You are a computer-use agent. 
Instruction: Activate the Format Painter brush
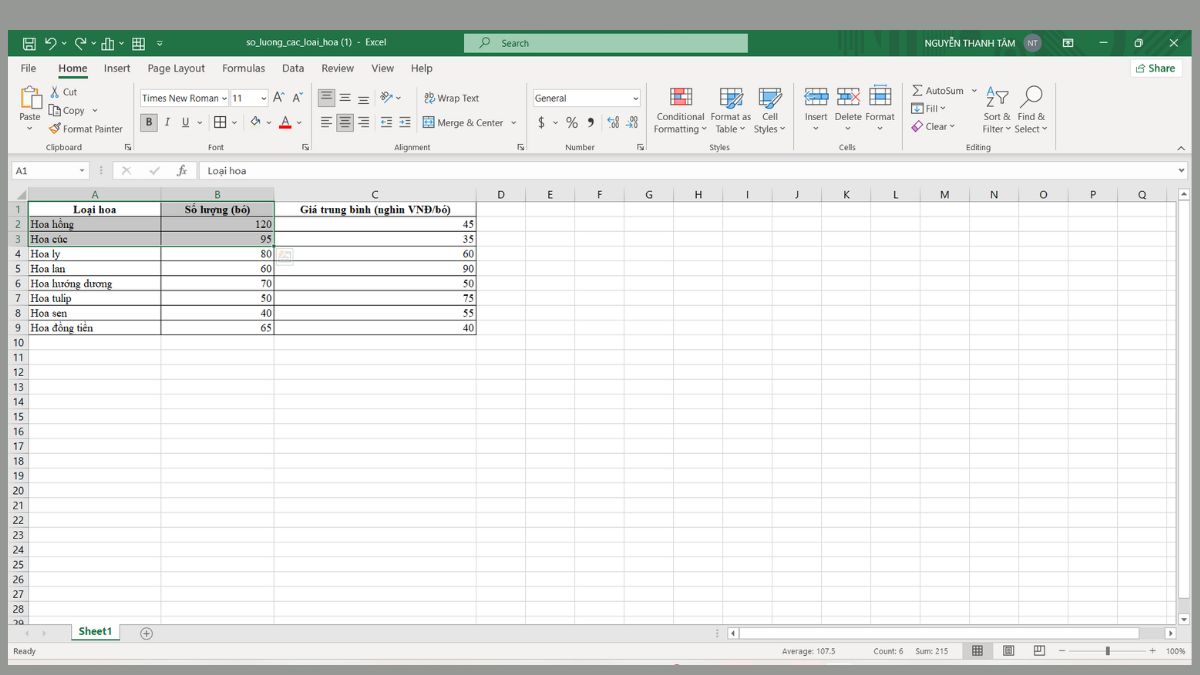point(86,128)
